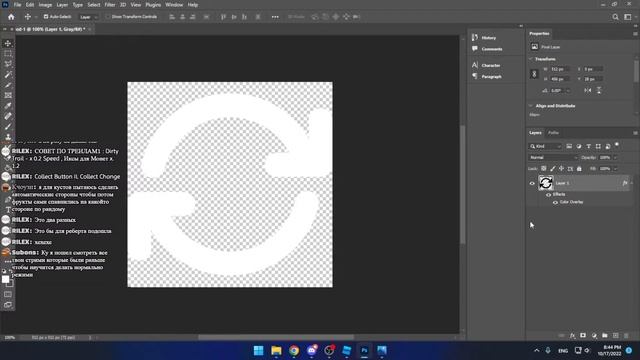
Task: Click the width input field in Transform
Action: coord(560,69)
